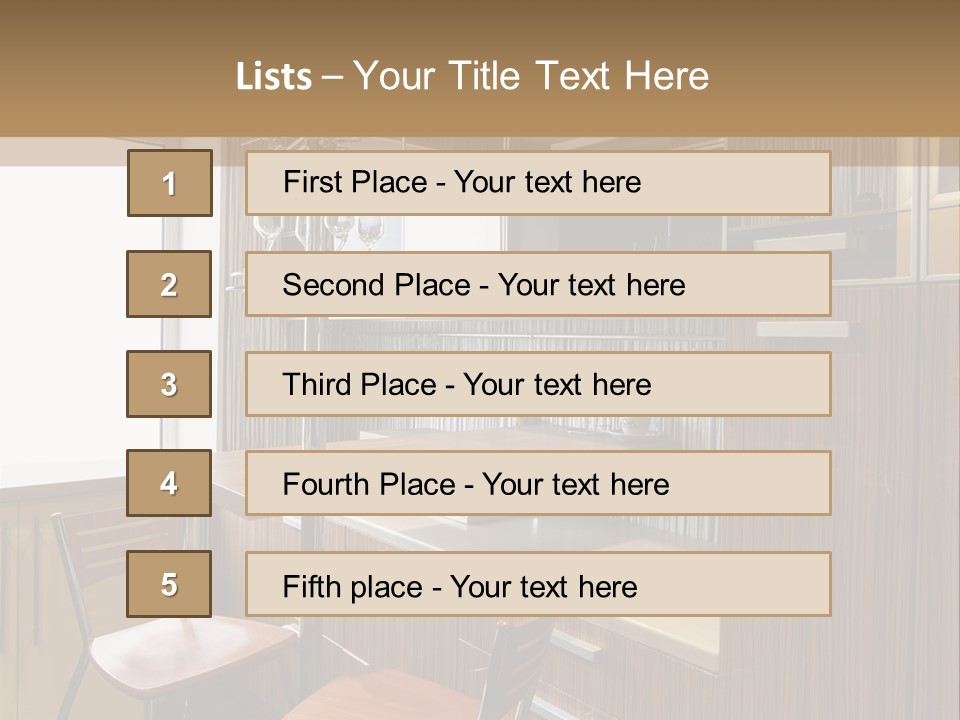Click the number 1 box
960x720 pixels.
click(x=169, y=183)
